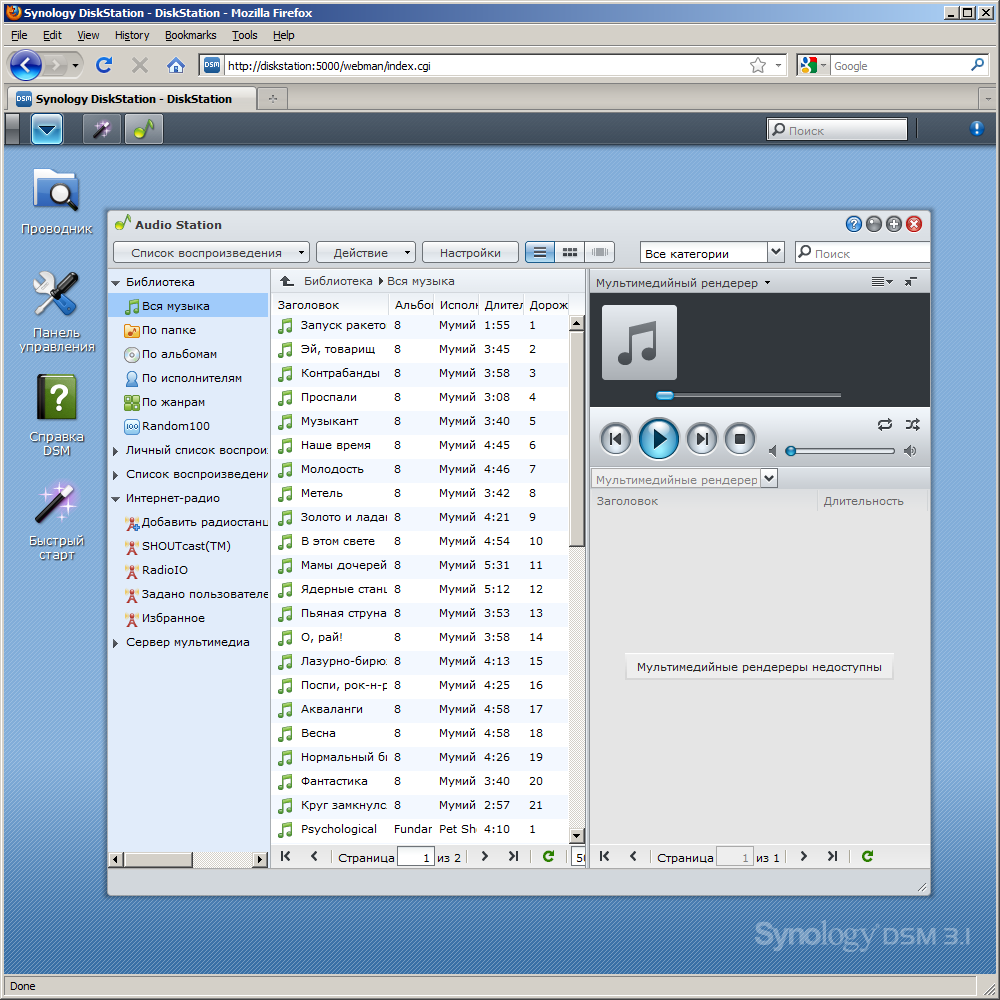Refresh the playback queue panel
Viewport: 1000px width, 1000px height.
[x=867, y=857]
